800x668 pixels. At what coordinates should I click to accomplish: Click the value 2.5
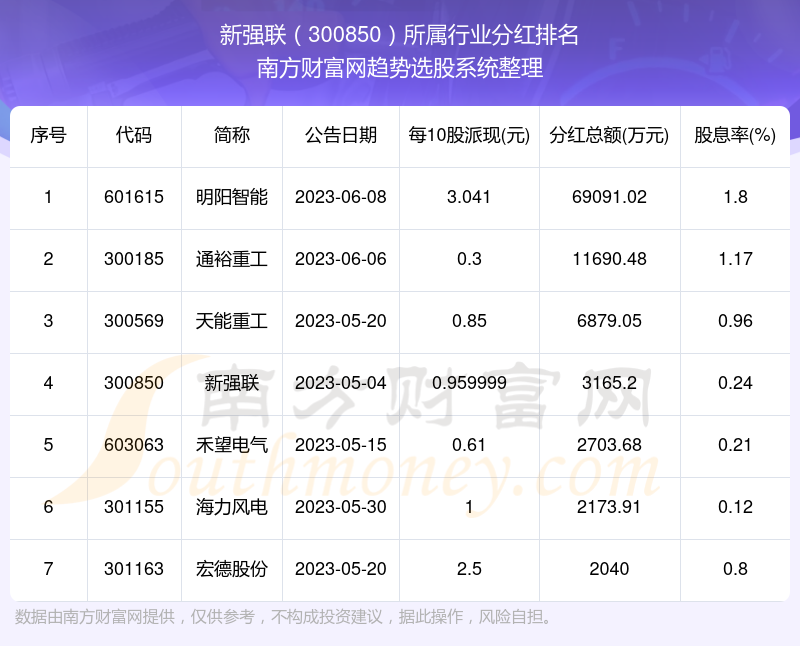(469, 569)
